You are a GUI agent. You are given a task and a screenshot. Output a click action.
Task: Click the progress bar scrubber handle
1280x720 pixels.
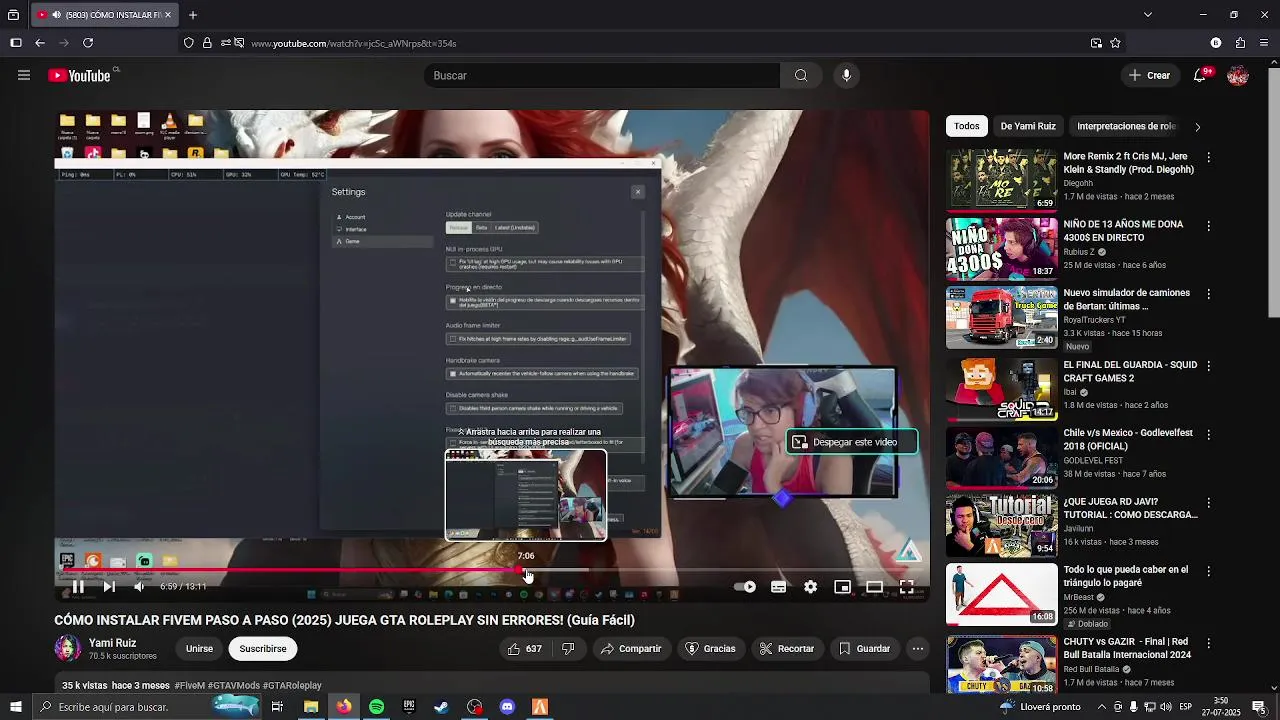[x=521, y=570]
